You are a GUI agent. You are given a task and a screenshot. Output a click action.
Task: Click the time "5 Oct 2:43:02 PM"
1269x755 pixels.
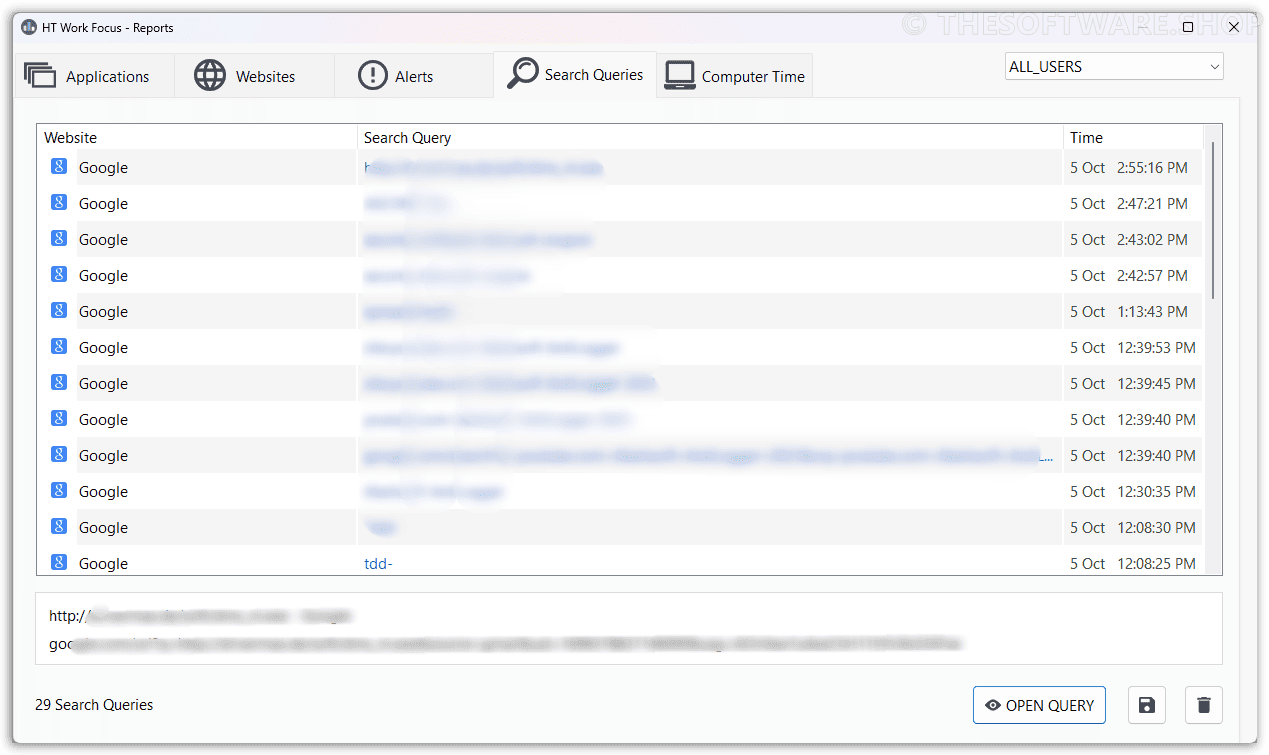(x=1129, y=240)
